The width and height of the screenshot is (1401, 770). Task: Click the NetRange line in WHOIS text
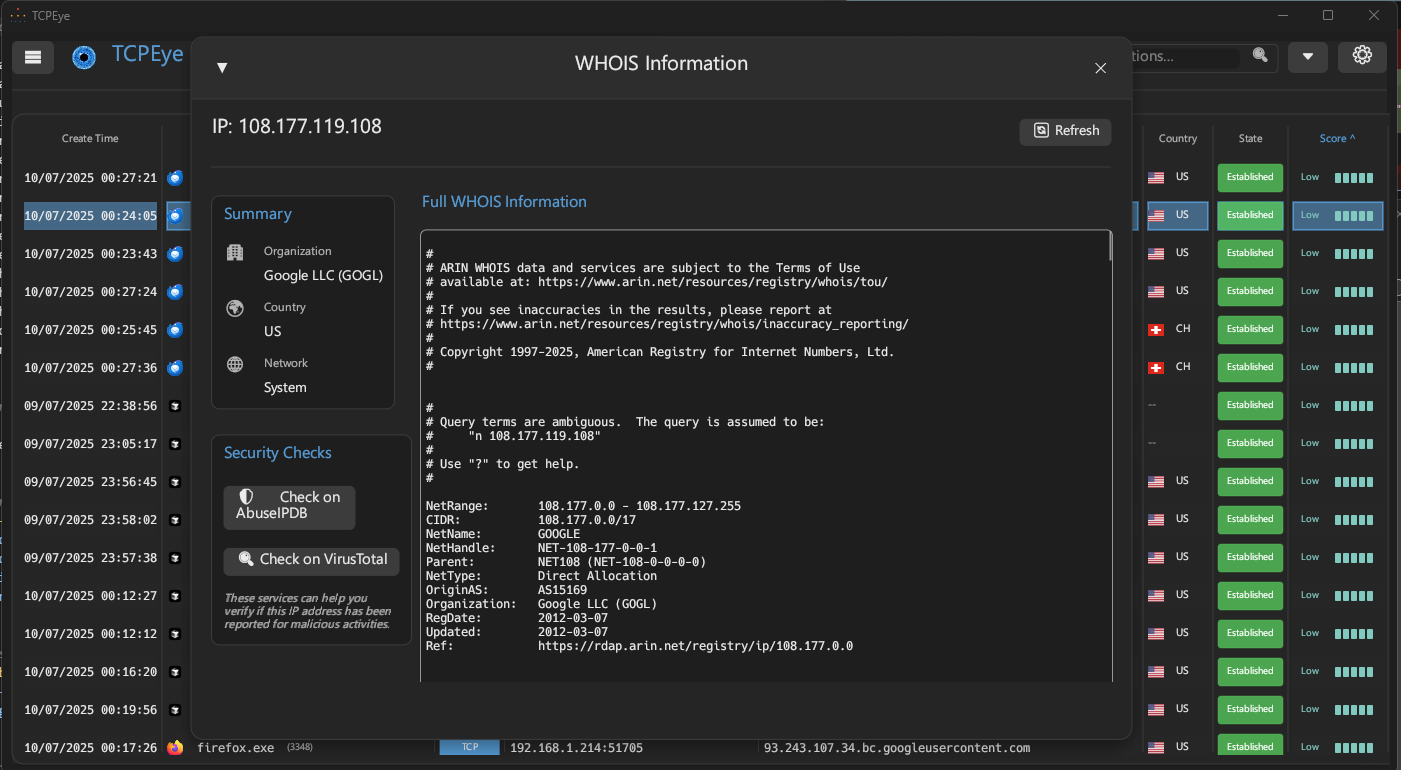584,506
